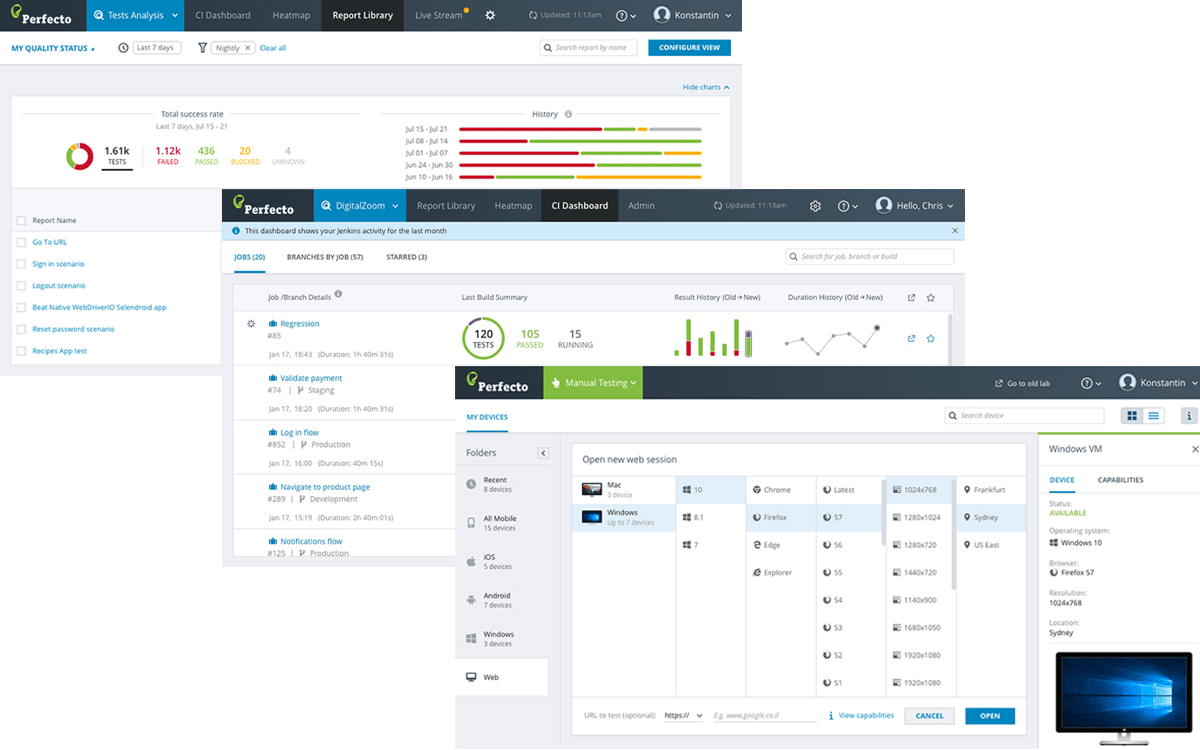Collapse the Folders sidebar

(x=544, y=453)
